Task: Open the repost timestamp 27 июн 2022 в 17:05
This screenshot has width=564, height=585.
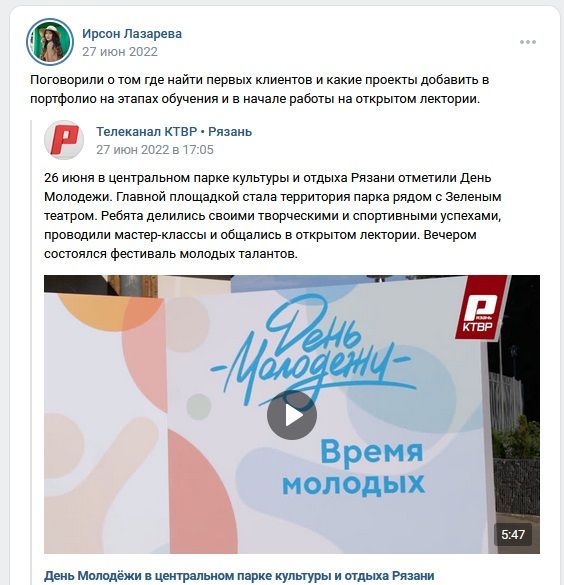Action: pyautogui.click(x=155, y=150)
